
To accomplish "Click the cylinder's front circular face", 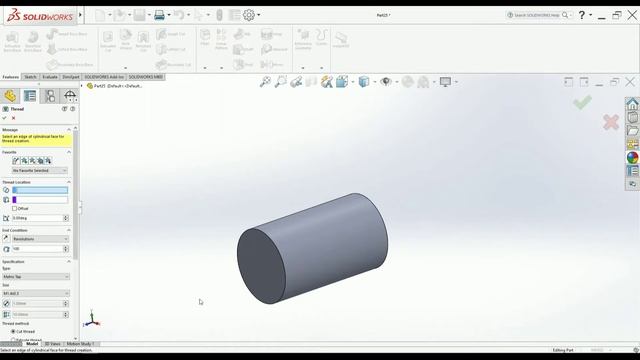I will 261,265.
